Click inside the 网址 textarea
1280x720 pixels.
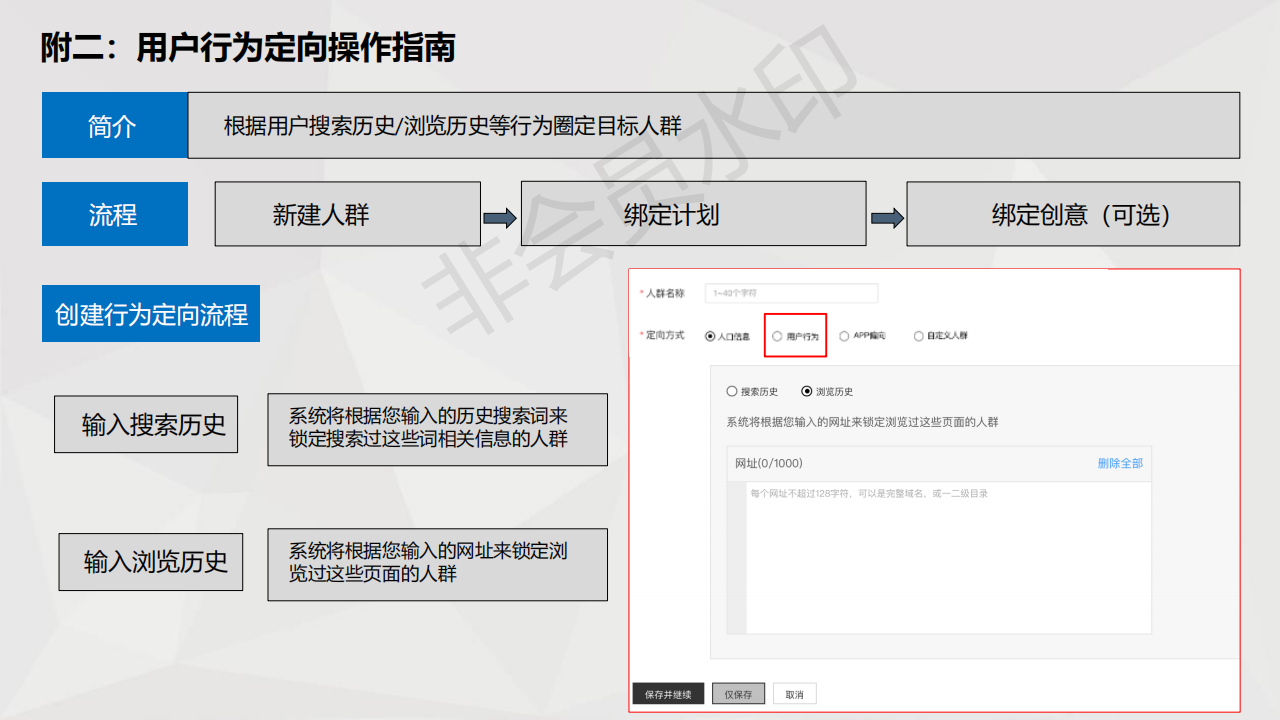tap(948, 557)
